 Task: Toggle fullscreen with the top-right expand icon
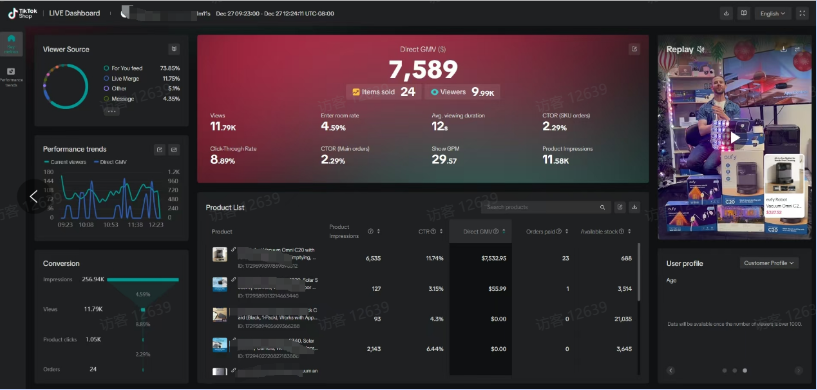[x=802, y=14]
